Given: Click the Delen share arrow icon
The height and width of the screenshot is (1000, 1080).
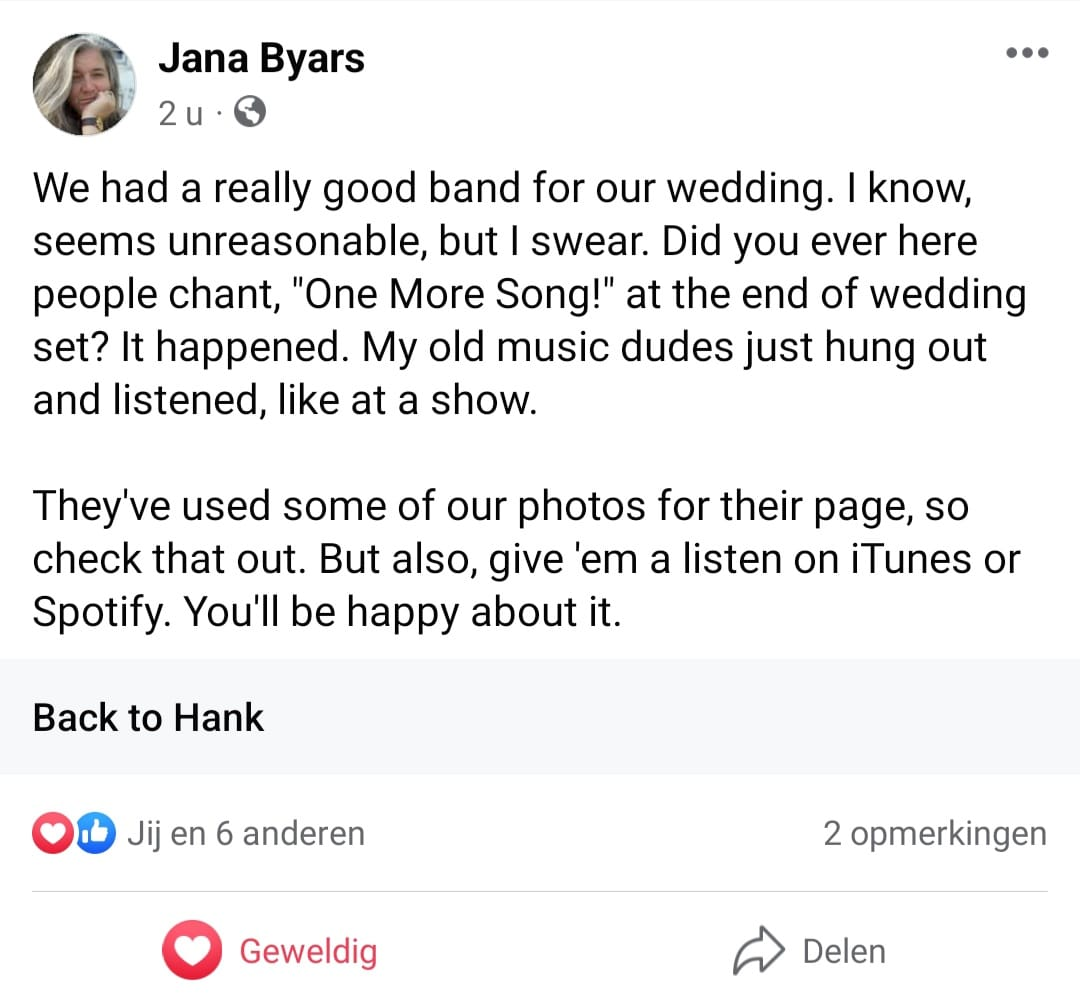Looking at the screenshot, I should tap(757, 950).
